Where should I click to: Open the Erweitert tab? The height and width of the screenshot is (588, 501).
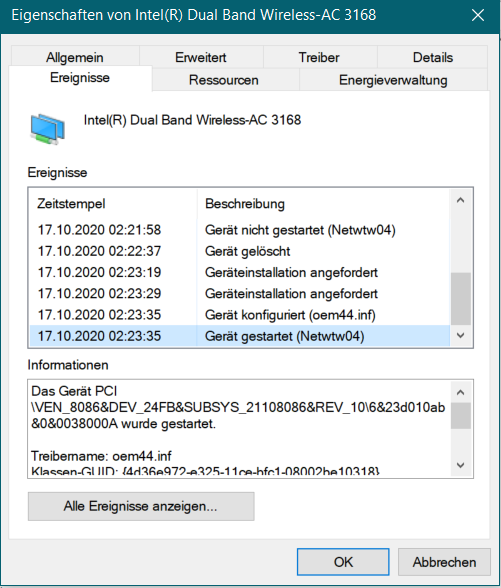coord(201,57)
